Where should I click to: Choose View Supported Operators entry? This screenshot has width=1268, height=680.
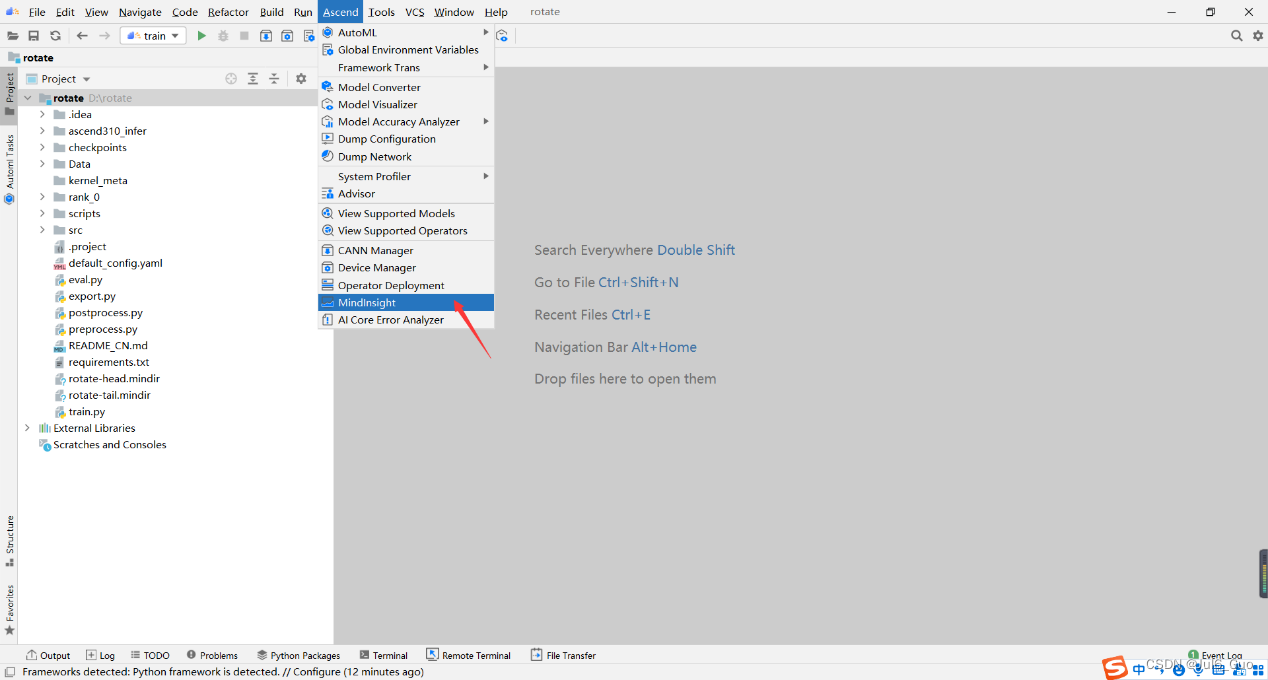tap(406, 230)
